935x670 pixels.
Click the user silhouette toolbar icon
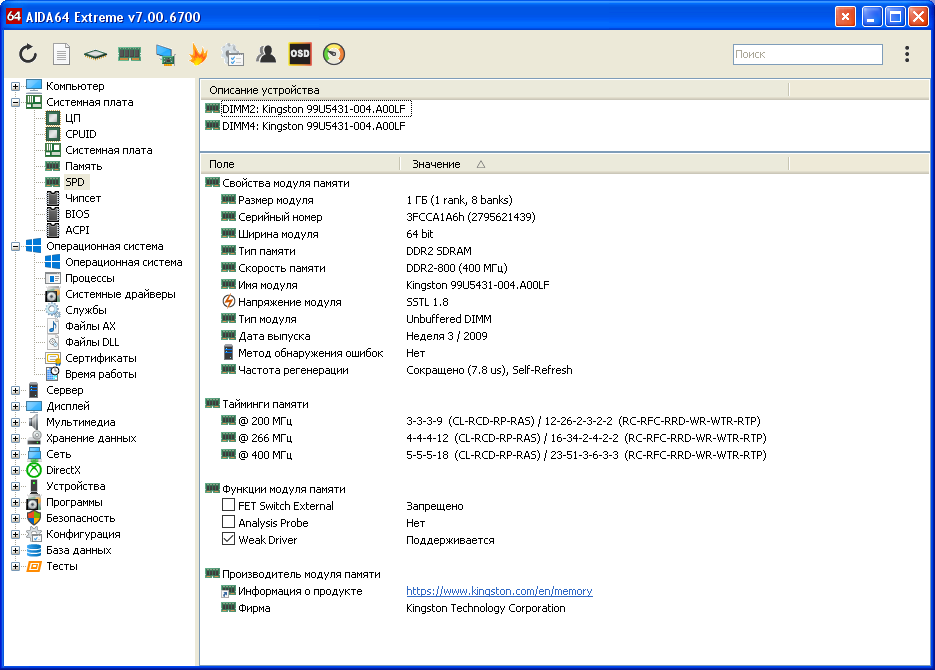coord(266,54)
